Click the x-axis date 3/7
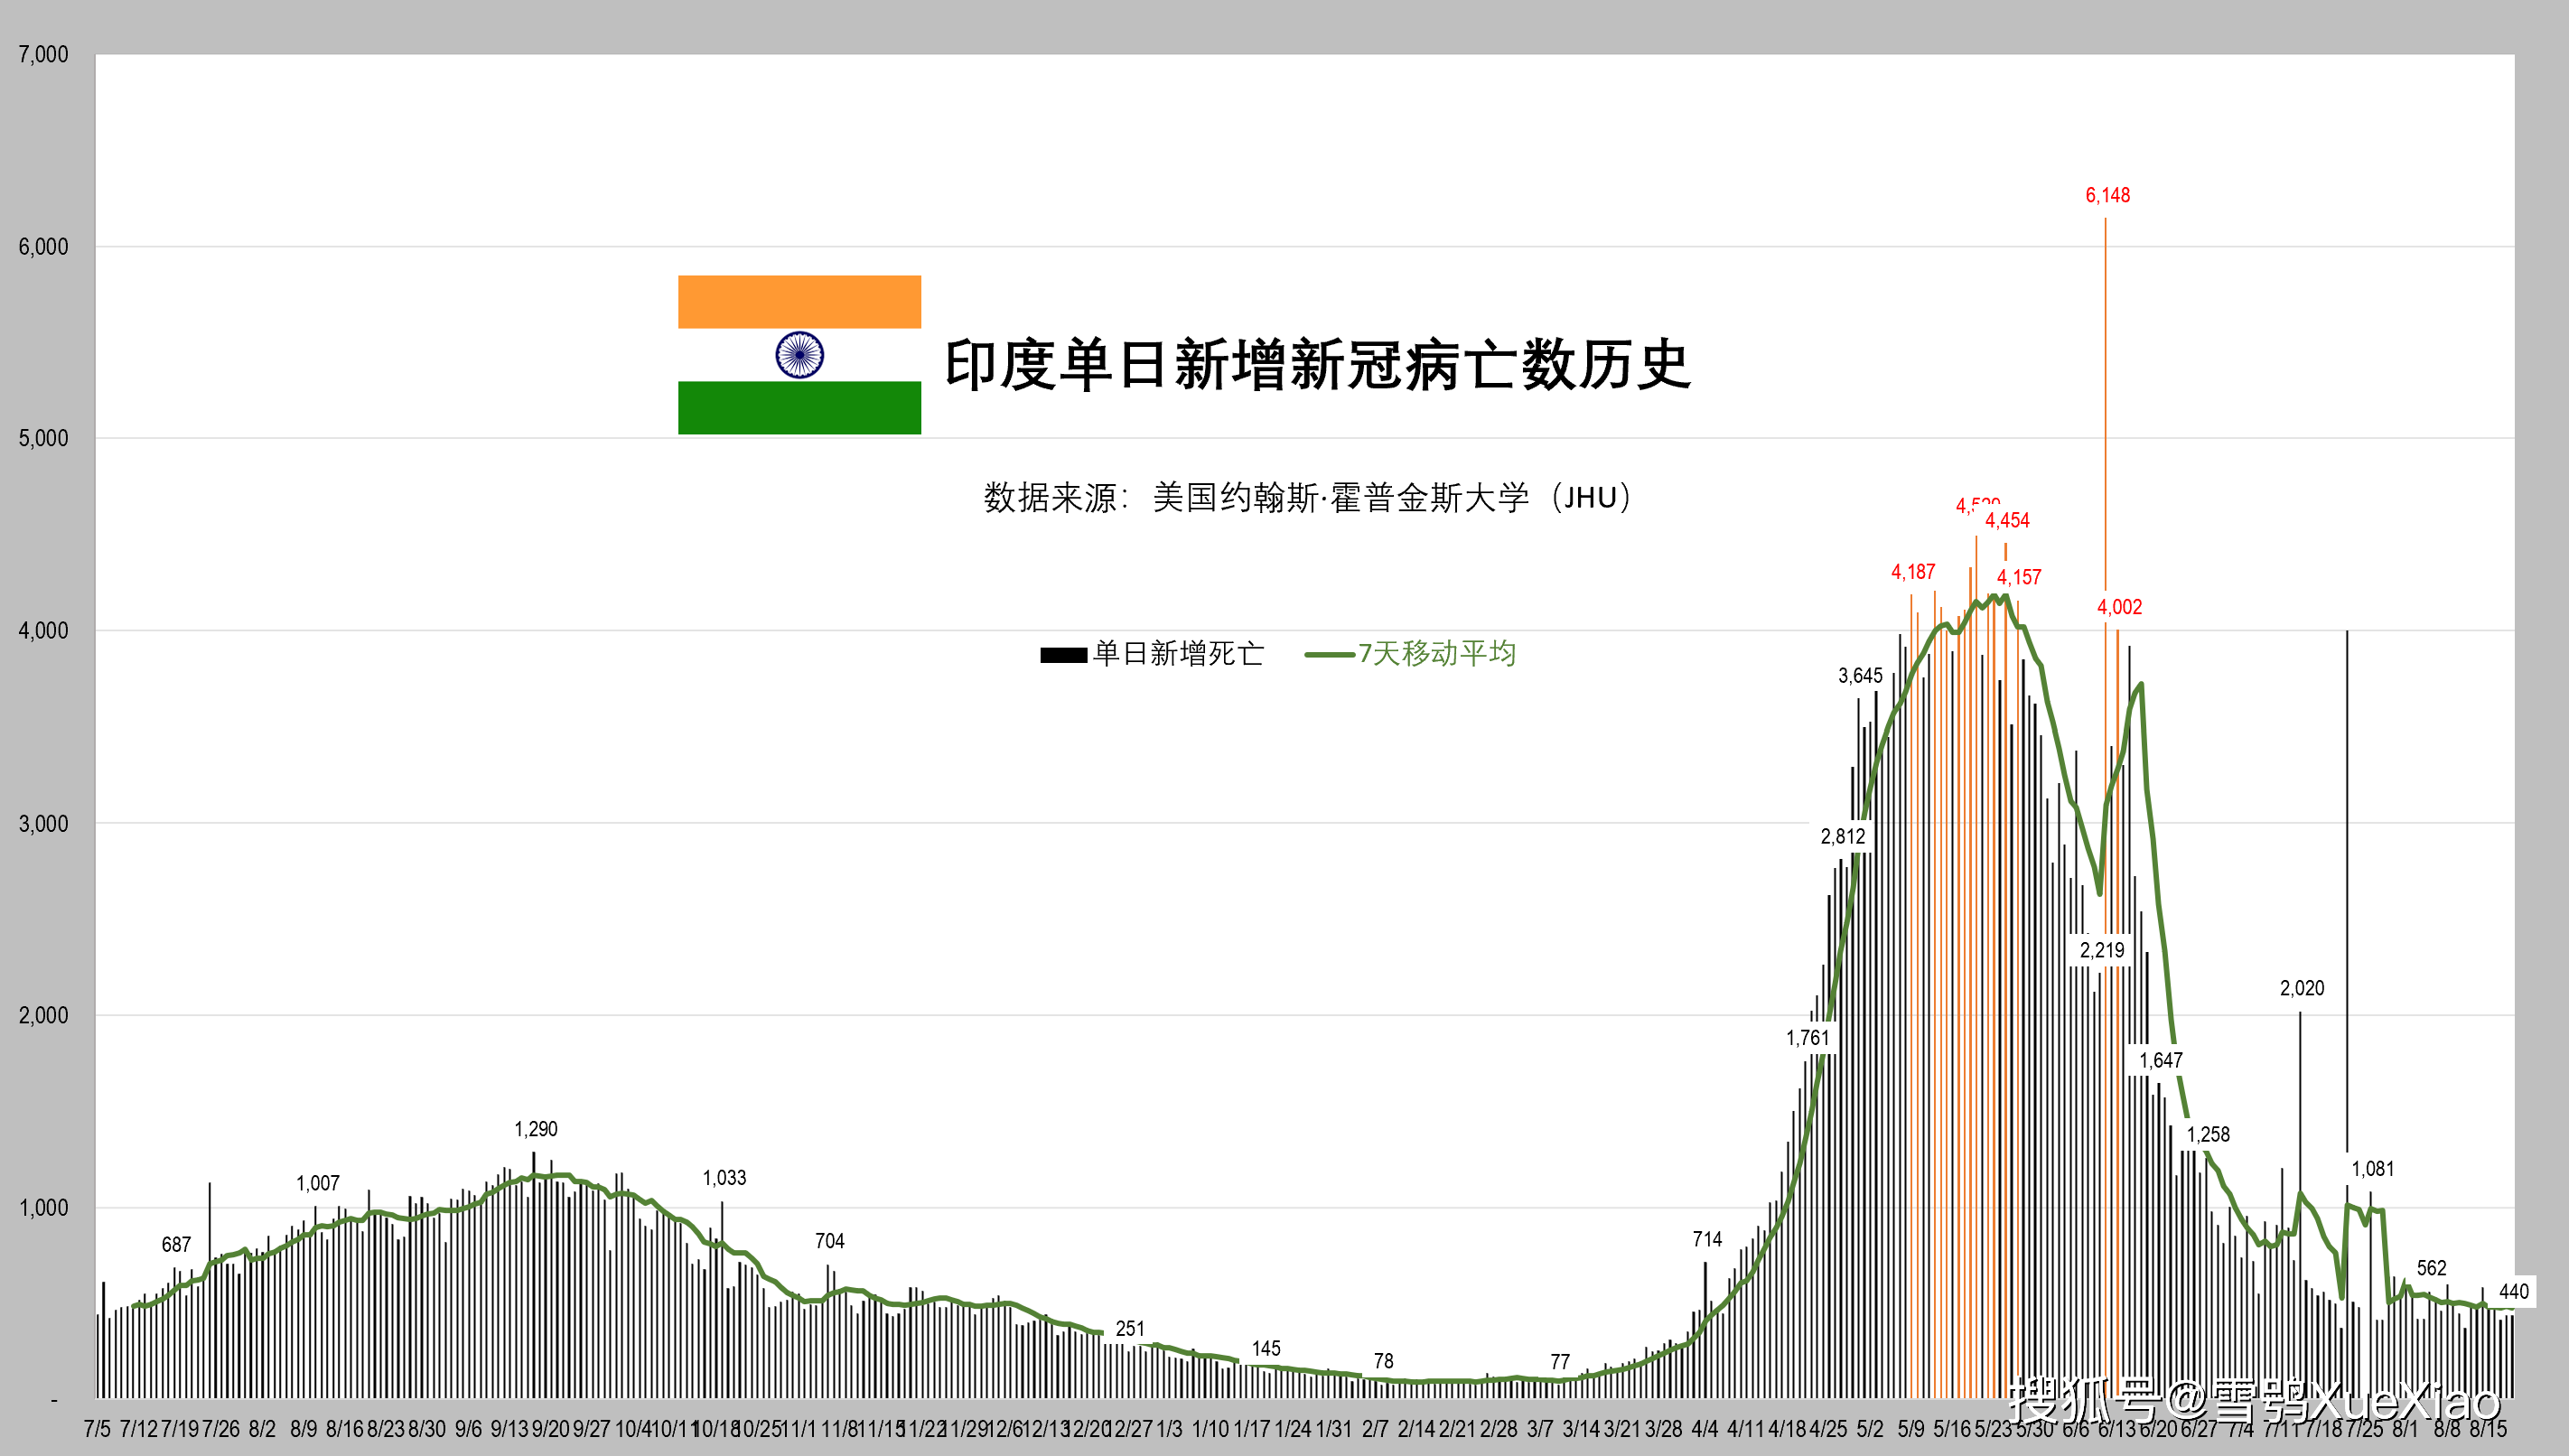 tap(1540, 1429)
